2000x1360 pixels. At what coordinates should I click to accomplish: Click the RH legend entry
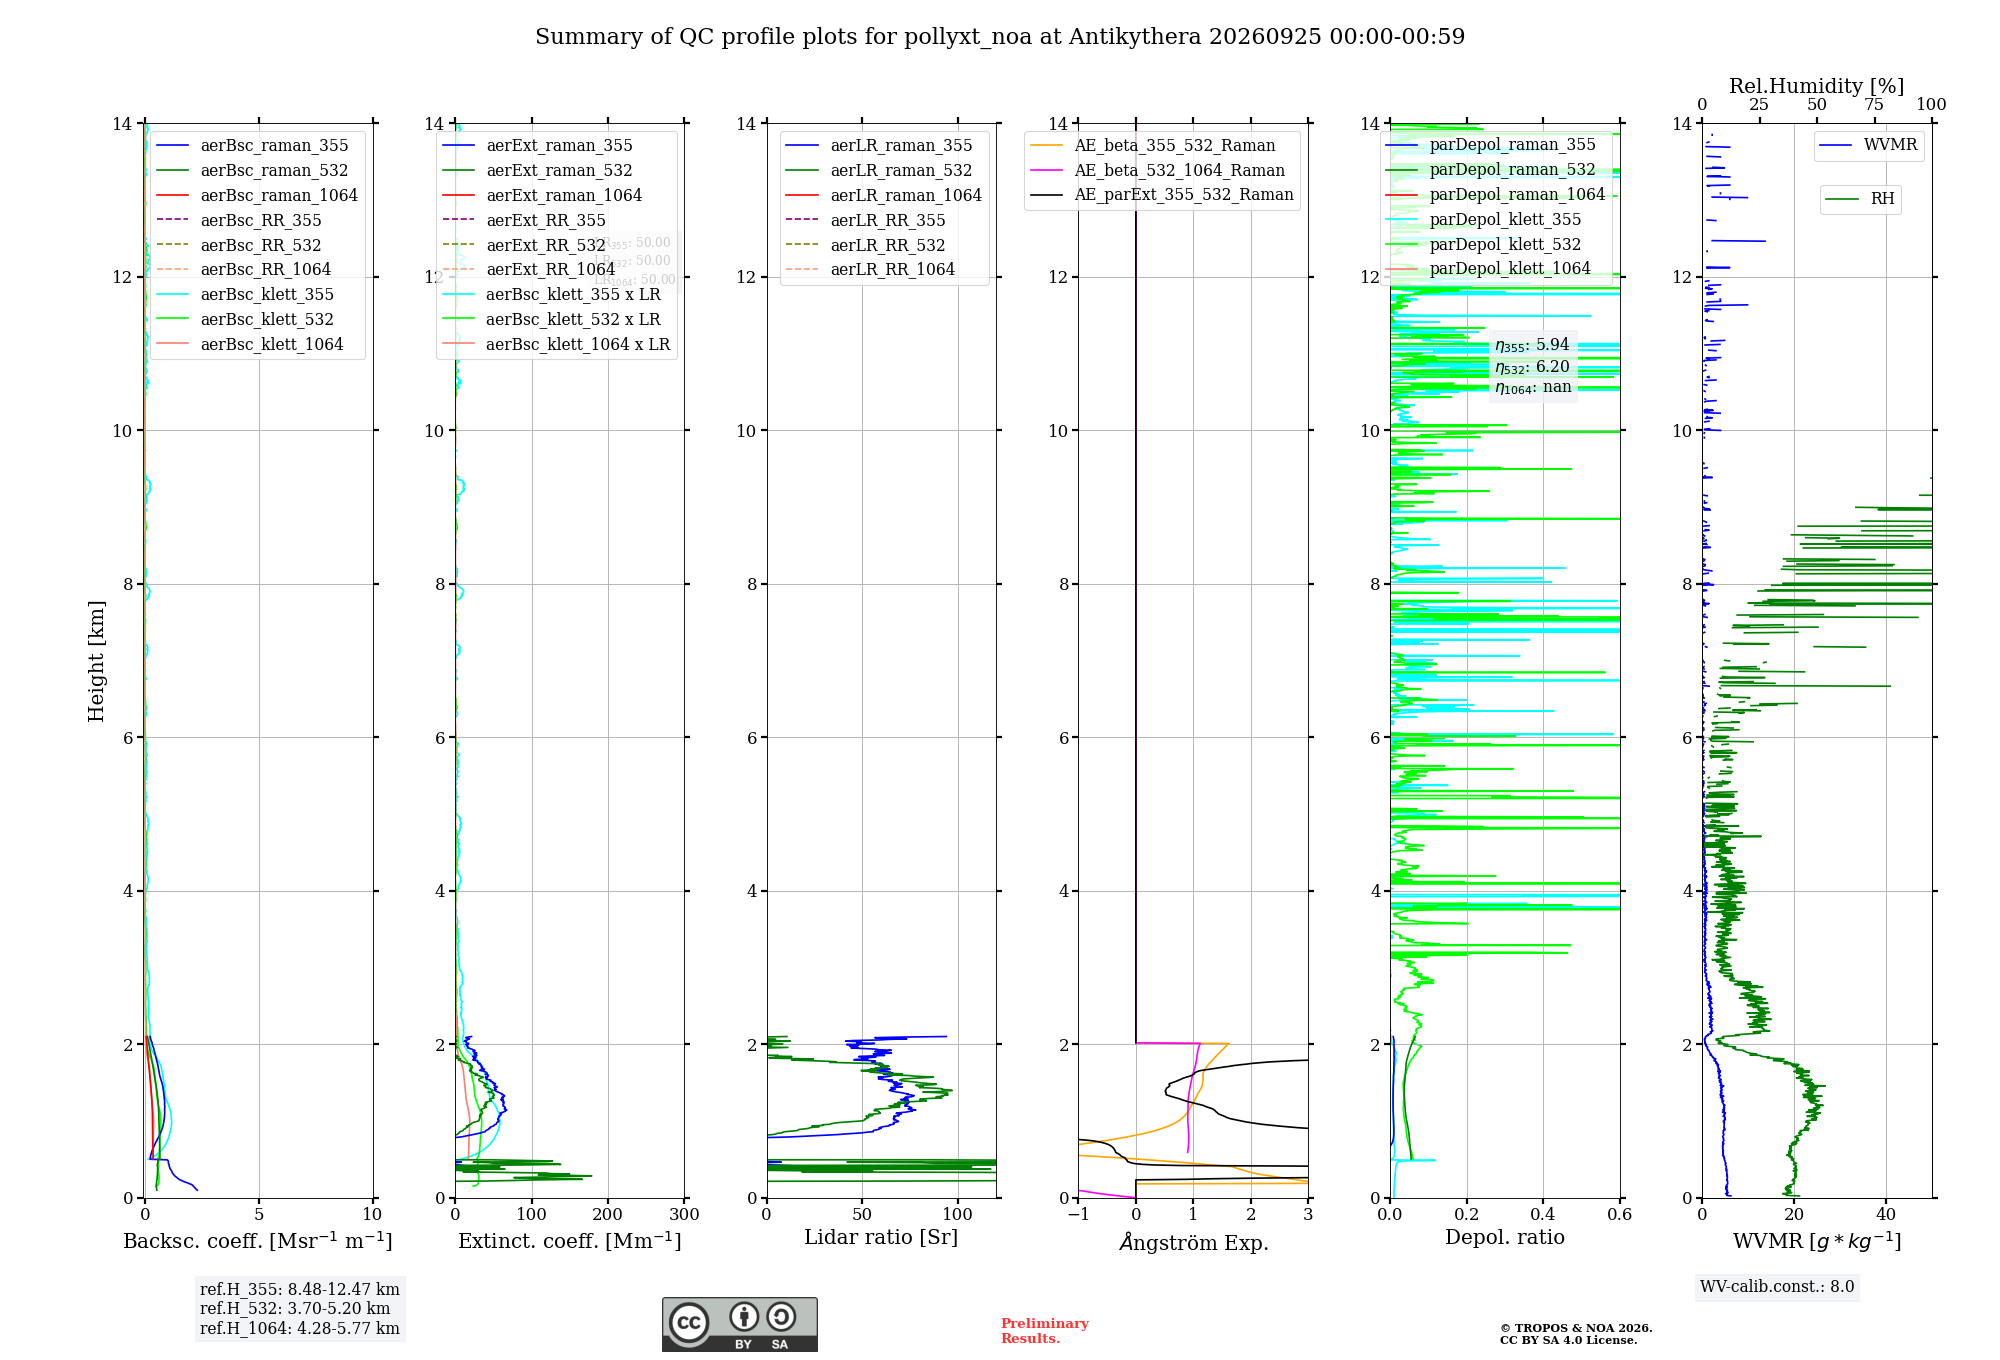coord(1860,199)
